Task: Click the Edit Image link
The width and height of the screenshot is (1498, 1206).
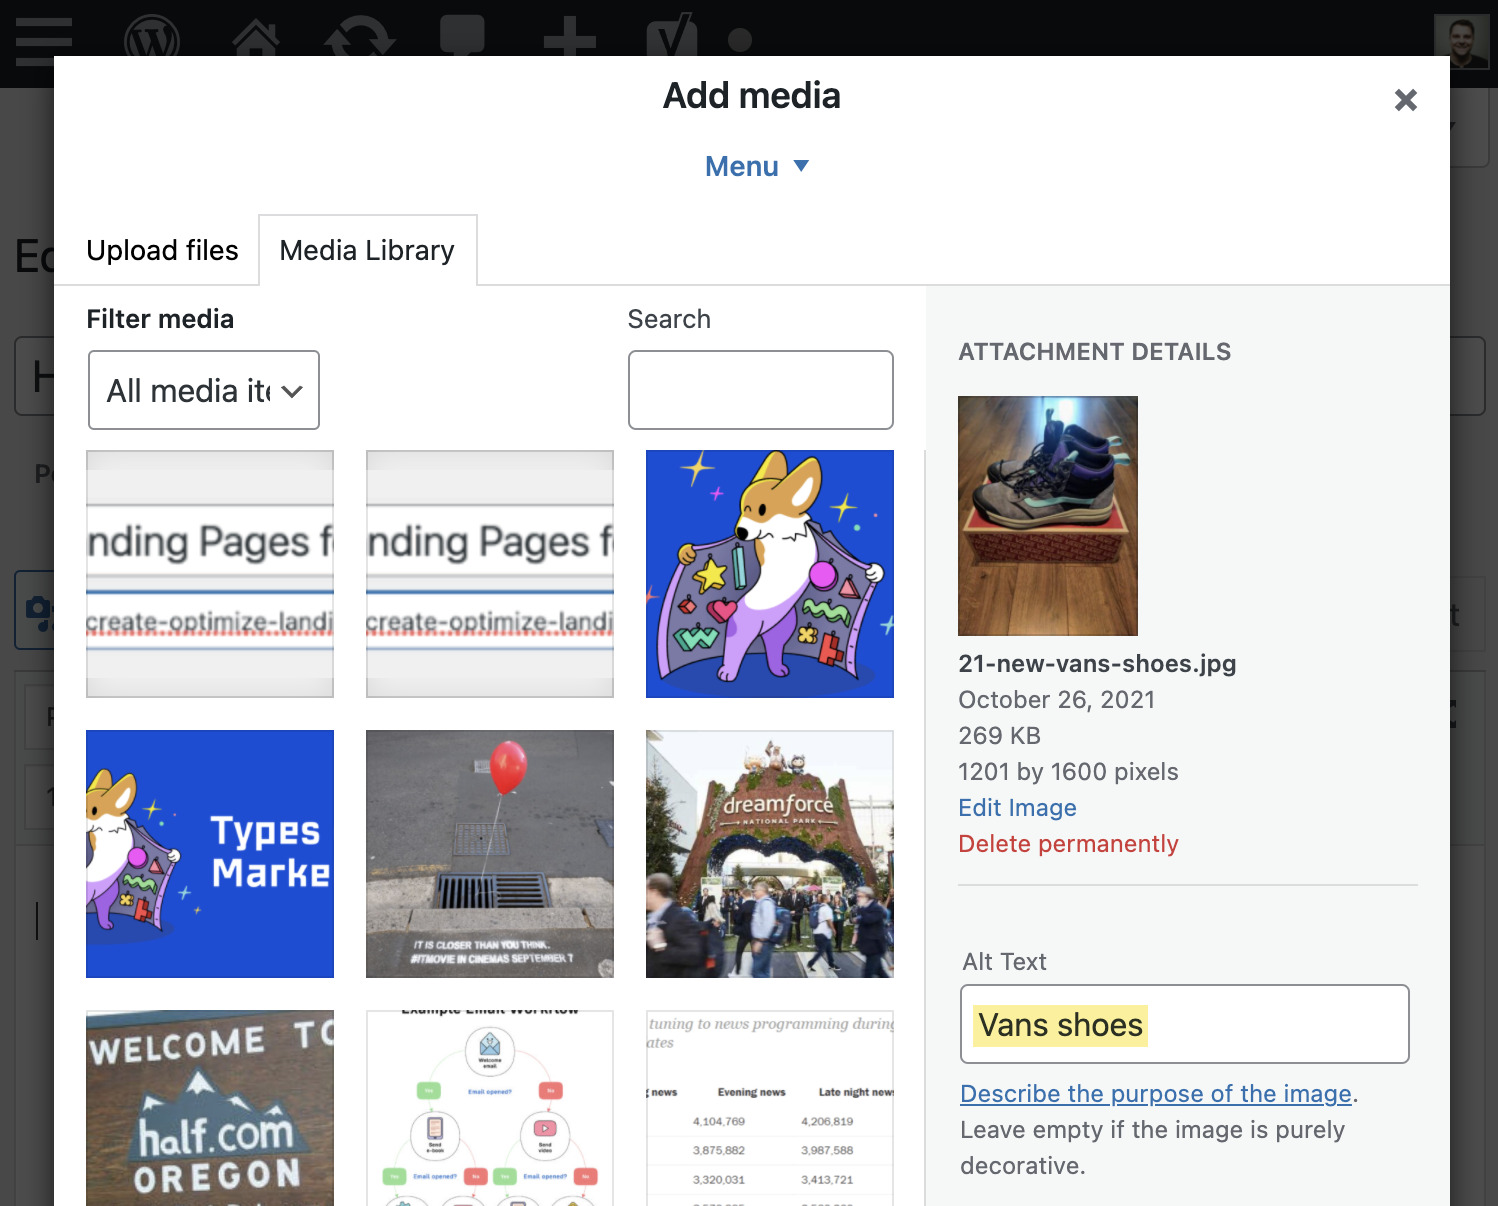Action: click(1017, 807)
